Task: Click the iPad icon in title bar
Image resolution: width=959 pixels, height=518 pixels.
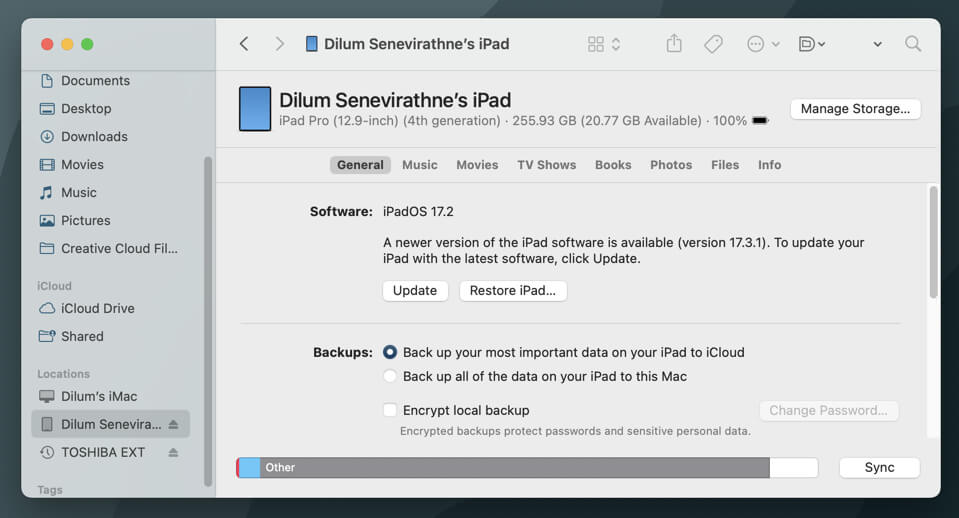Action: pyautogui.click(x=311, y=44)
